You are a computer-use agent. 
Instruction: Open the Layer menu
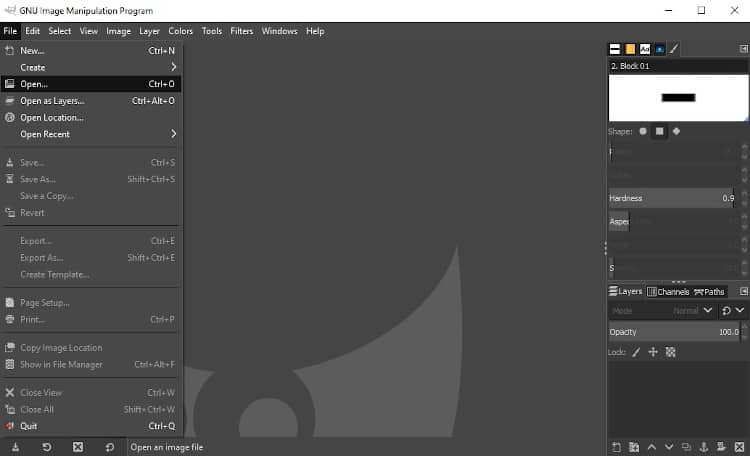149,31
